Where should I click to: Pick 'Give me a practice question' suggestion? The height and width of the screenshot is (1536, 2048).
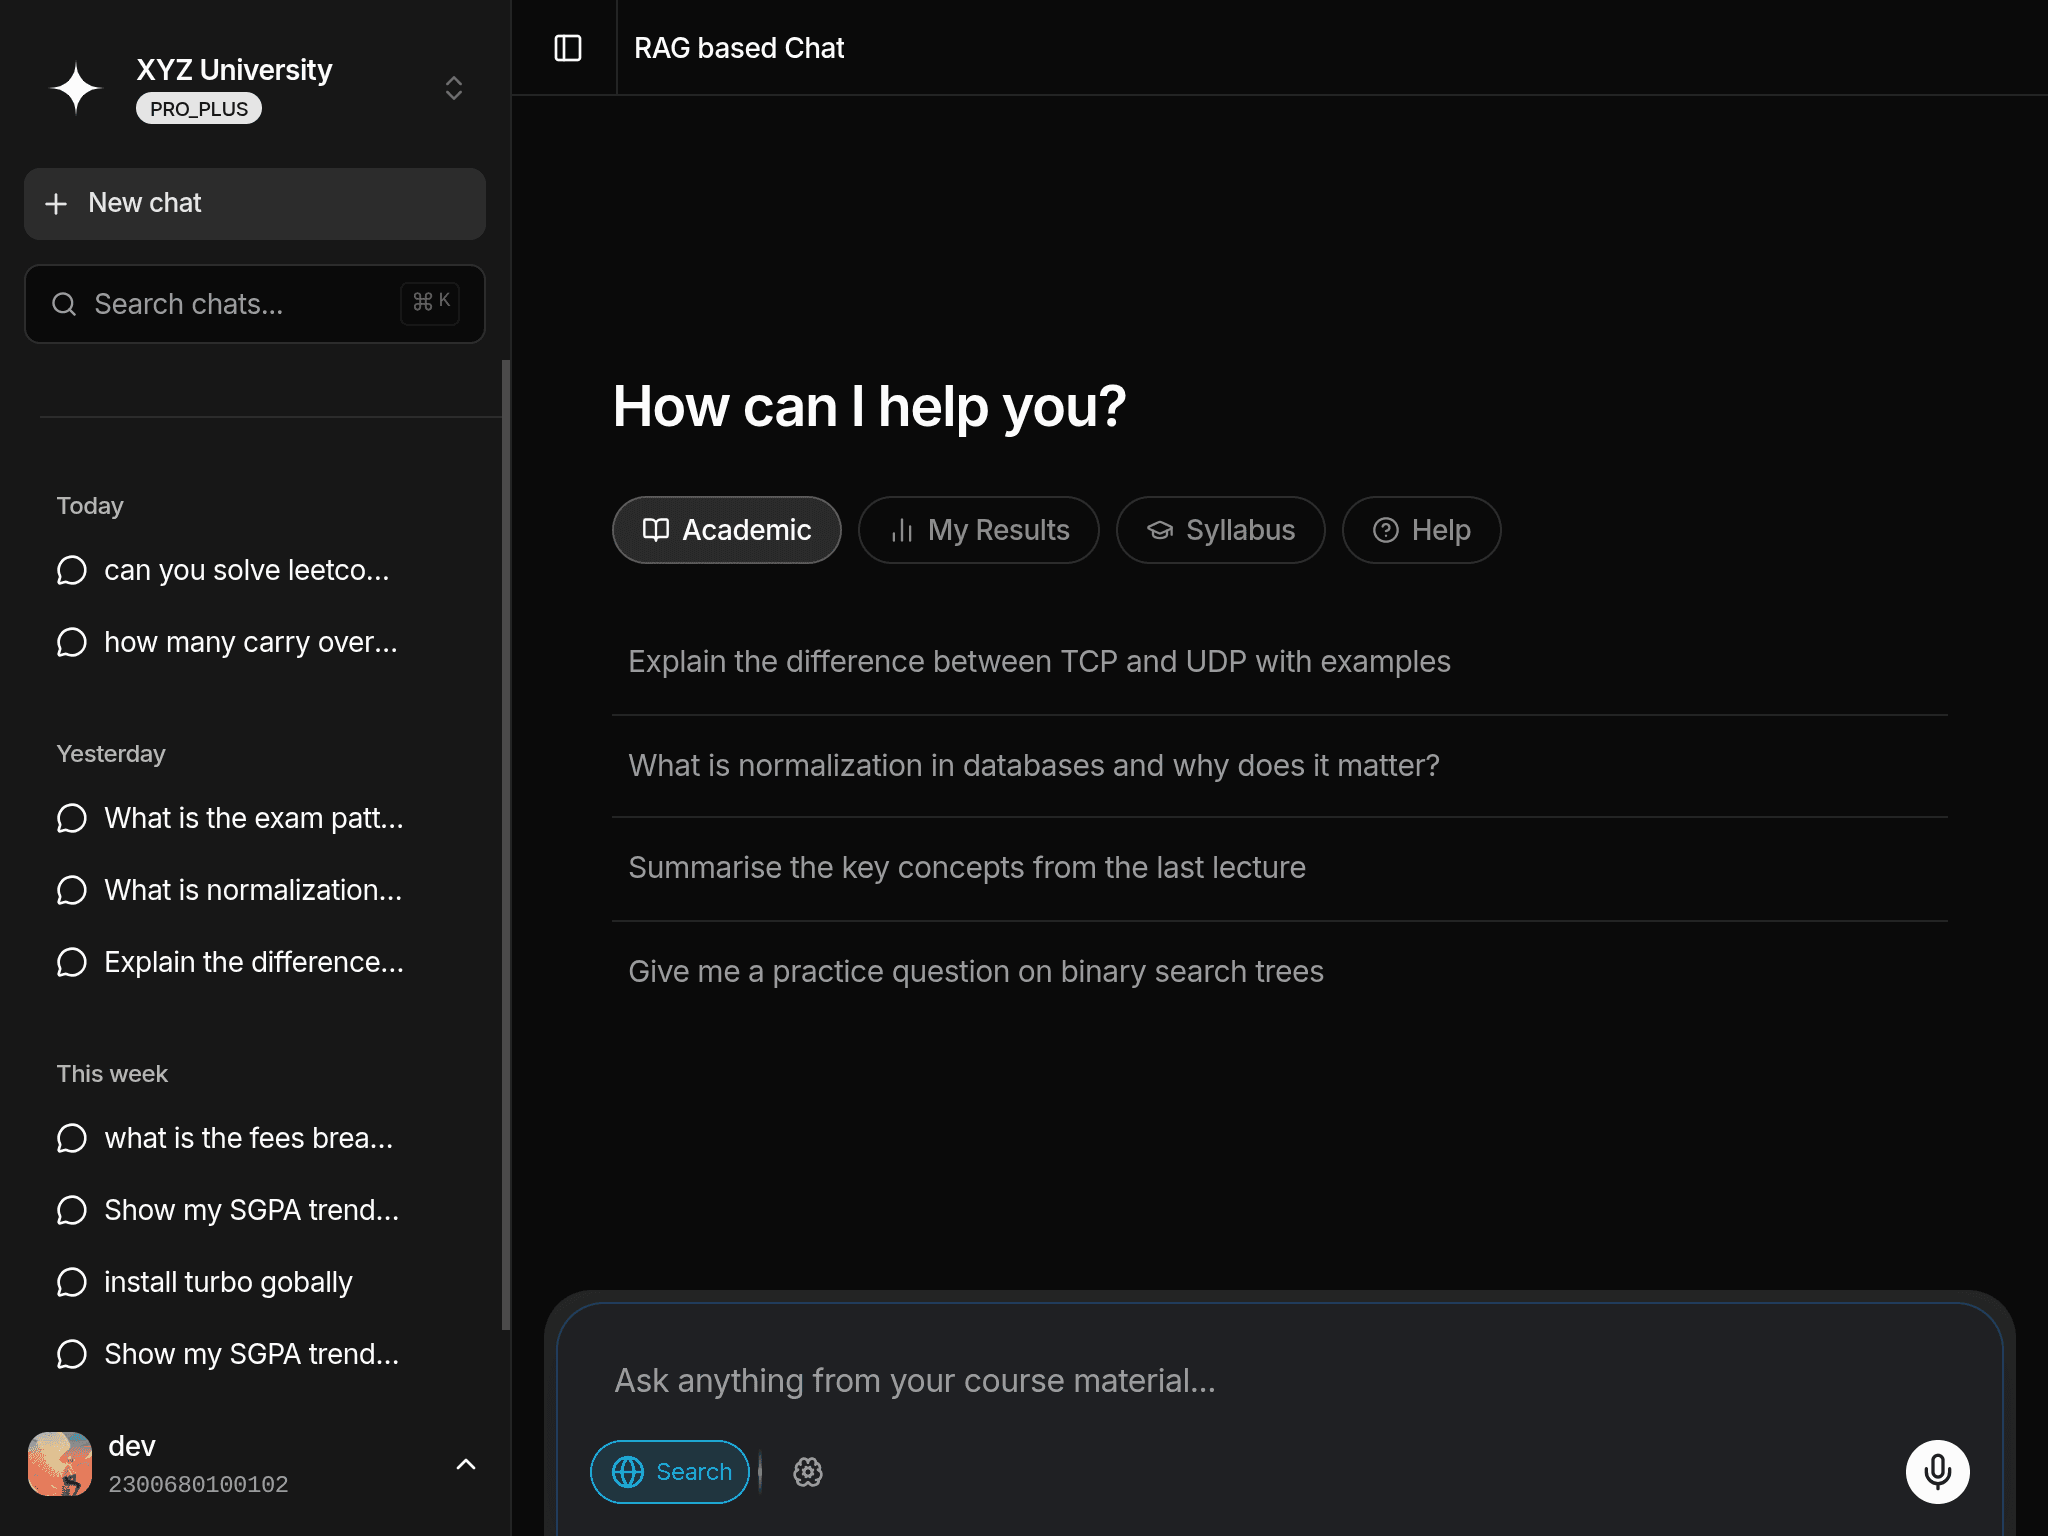coord(1280,972)
